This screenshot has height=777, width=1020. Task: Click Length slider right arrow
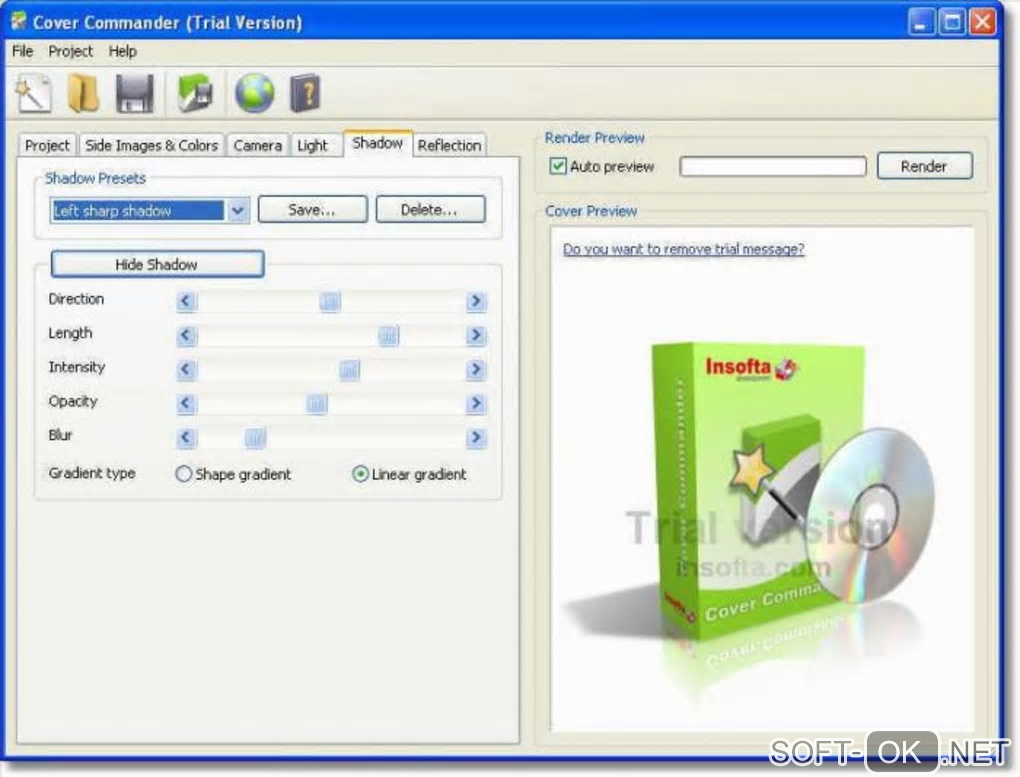(476, 335)
